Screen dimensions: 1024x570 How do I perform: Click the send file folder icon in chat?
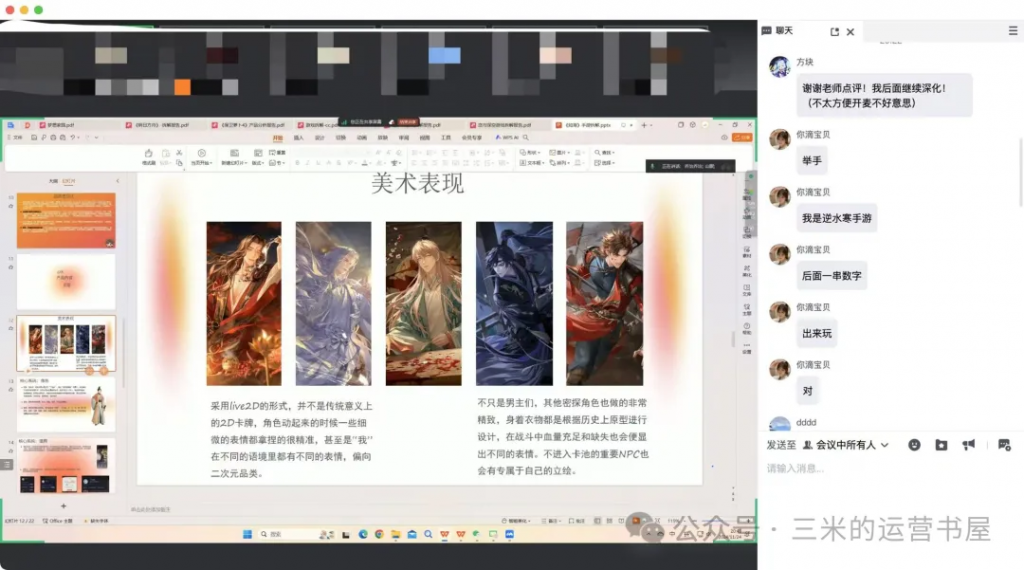pyautogui.click(x=941, y=444)
